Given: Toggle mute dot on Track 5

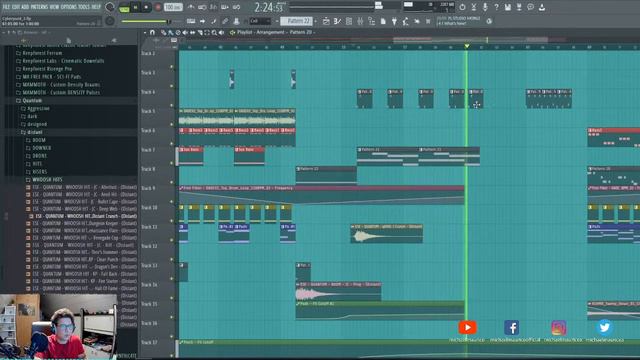Looking at the screenshot, I should coord(172,124).
